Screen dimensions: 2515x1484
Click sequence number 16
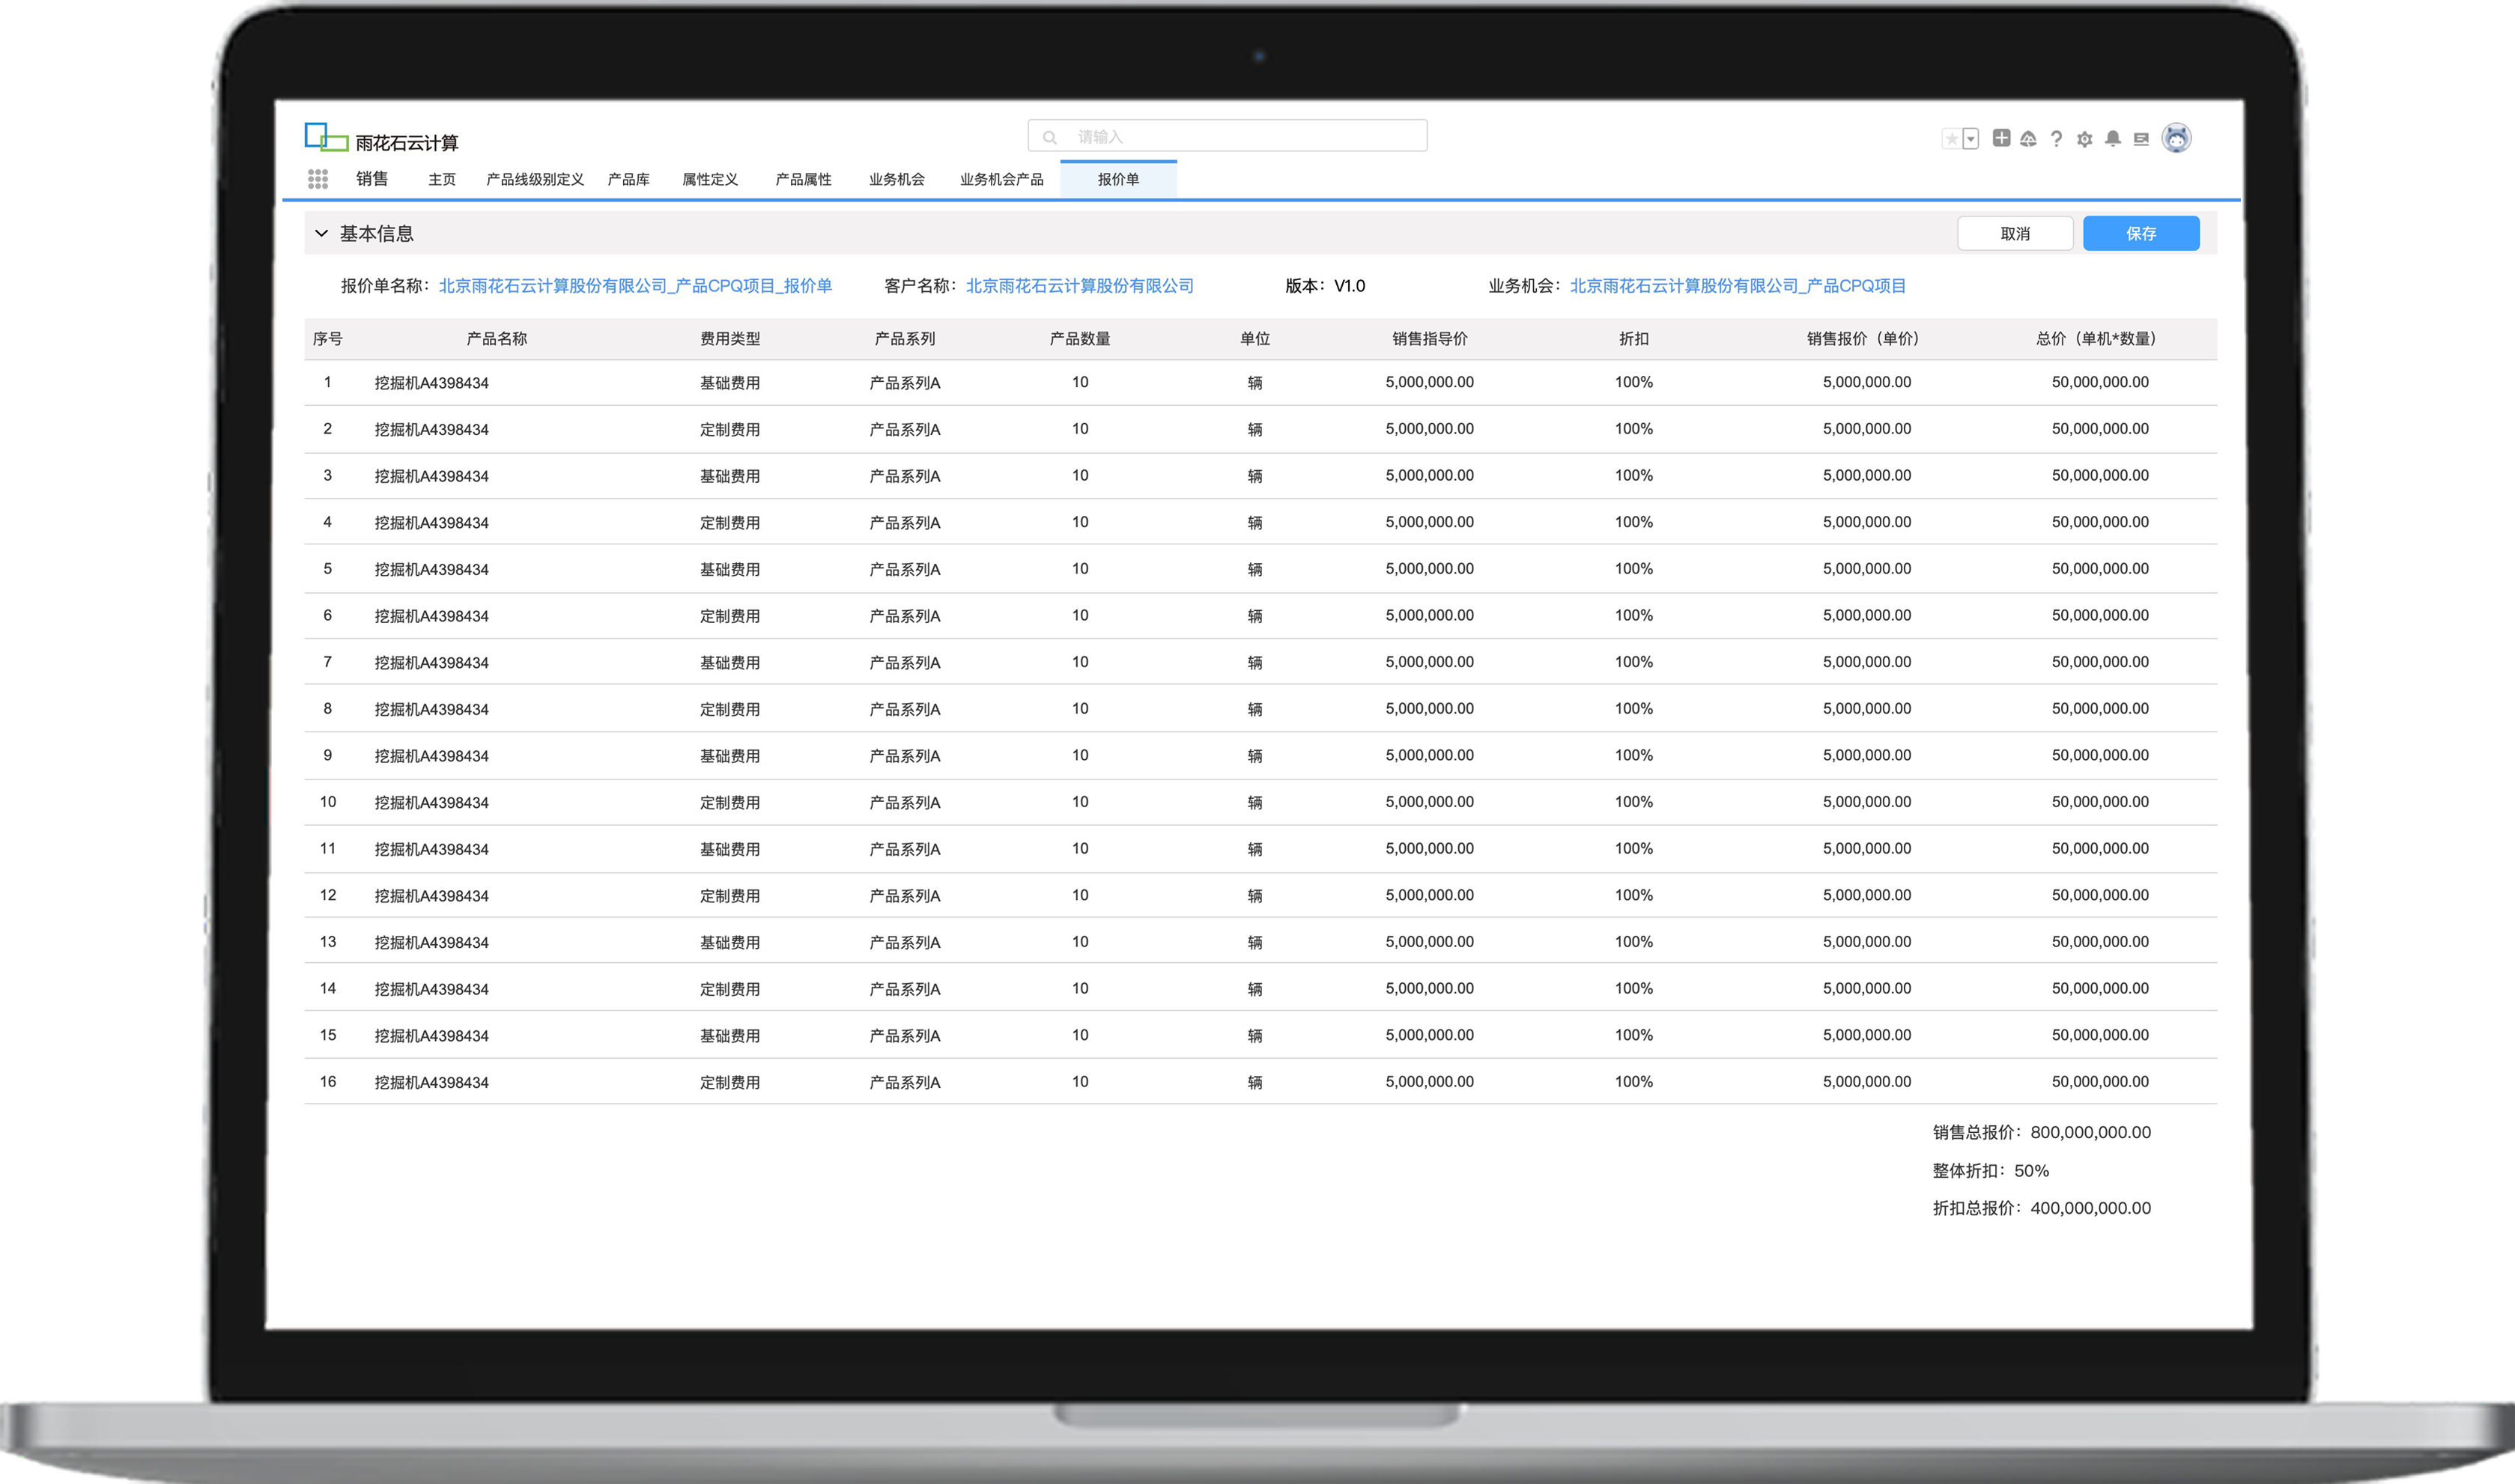(x=328, y=1081)
